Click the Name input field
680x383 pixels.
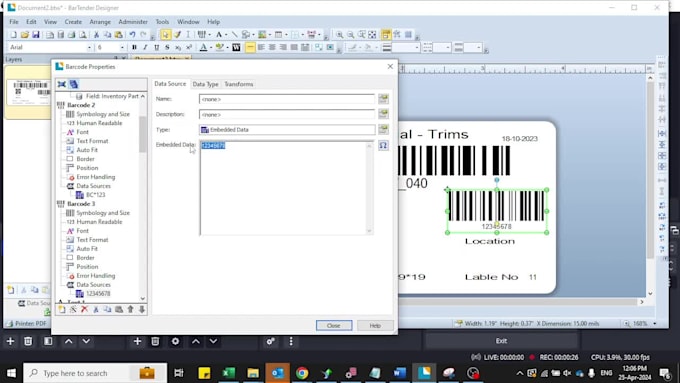tap(287, 99)
